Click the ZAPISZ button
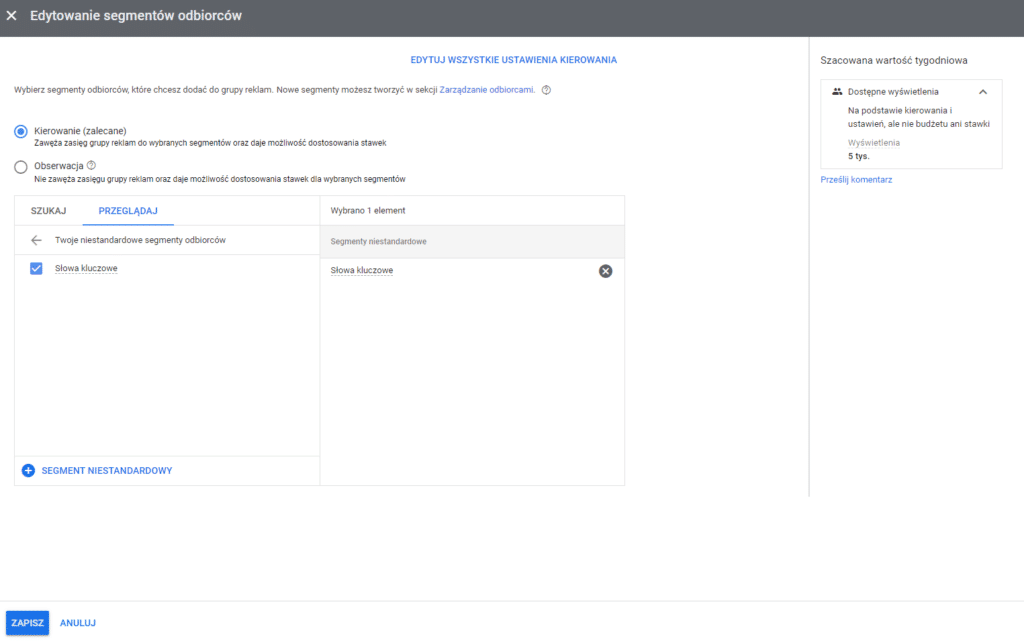This screenshot has height=641, width=1024. point(27,623)
